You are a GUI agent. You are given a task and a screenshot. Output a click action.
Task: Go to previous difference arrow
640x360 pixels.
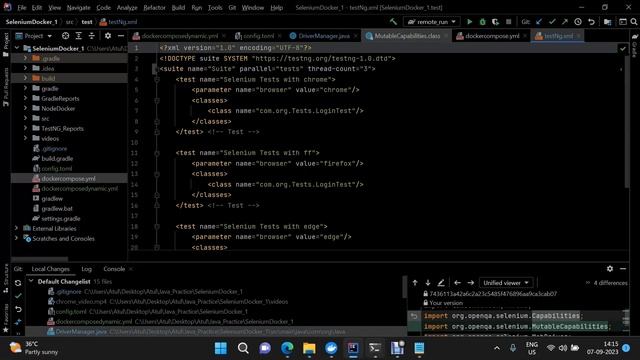[415, 282]
